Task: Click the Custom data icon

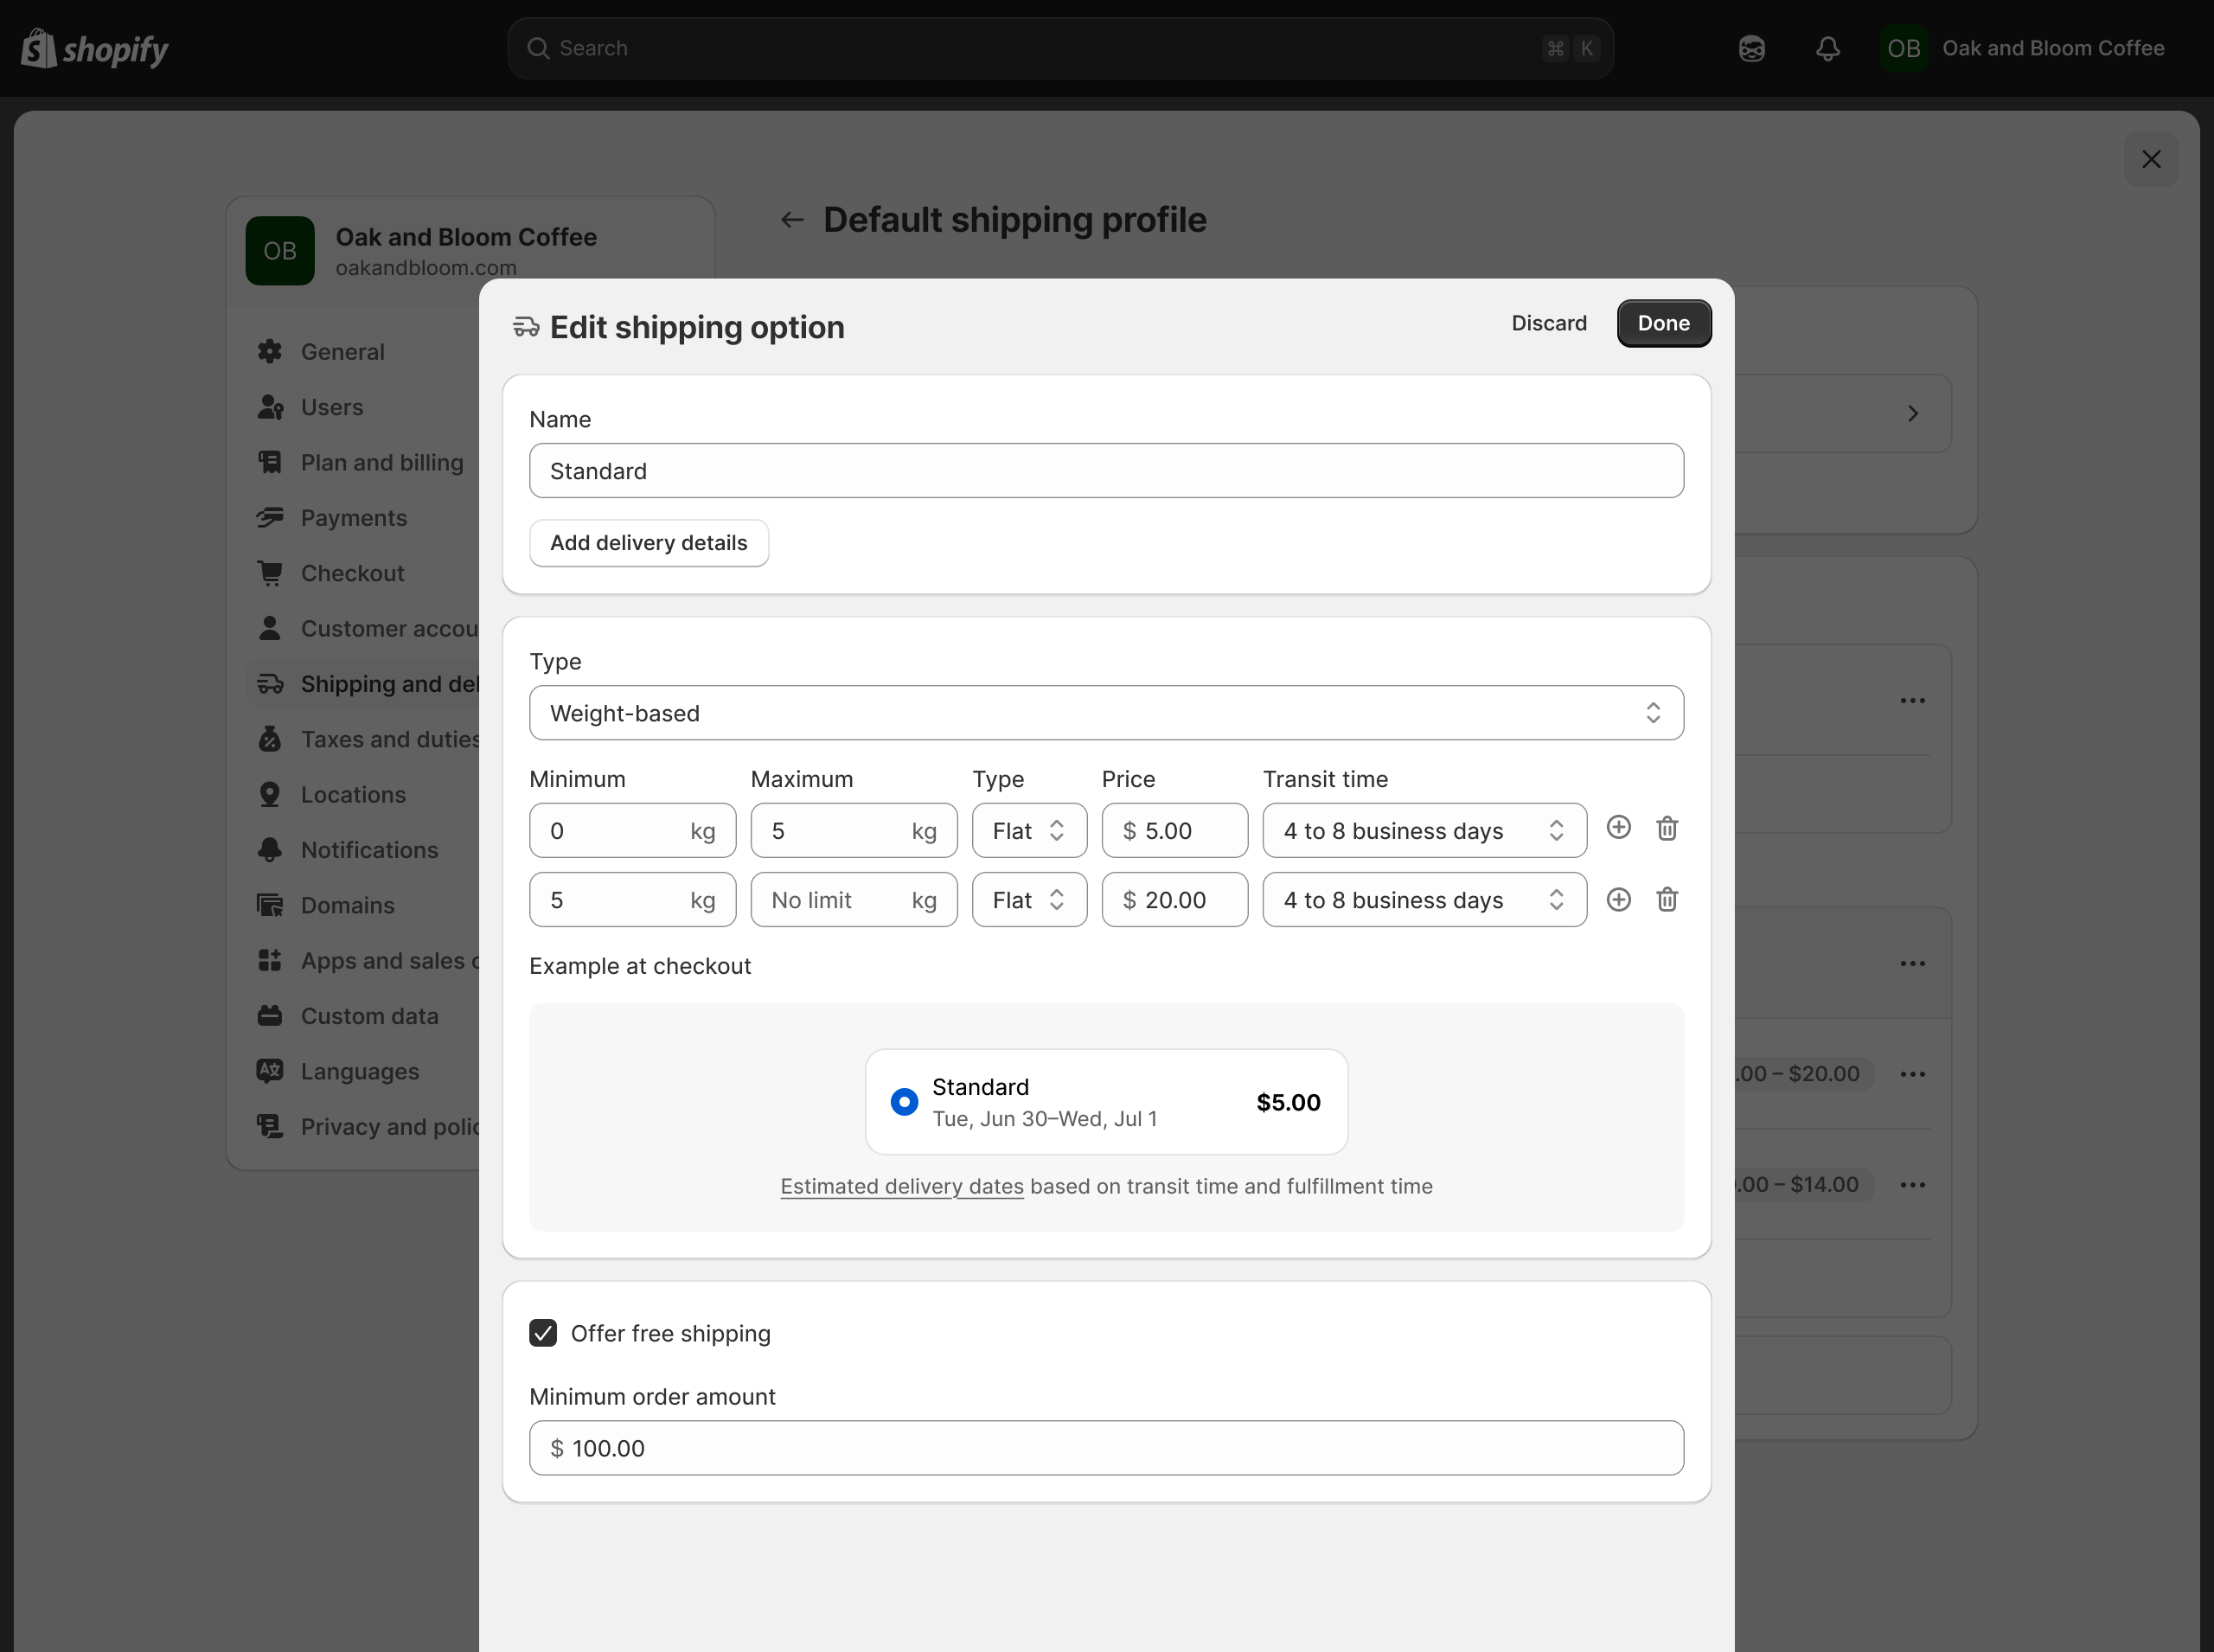Action: [270, 1016]
